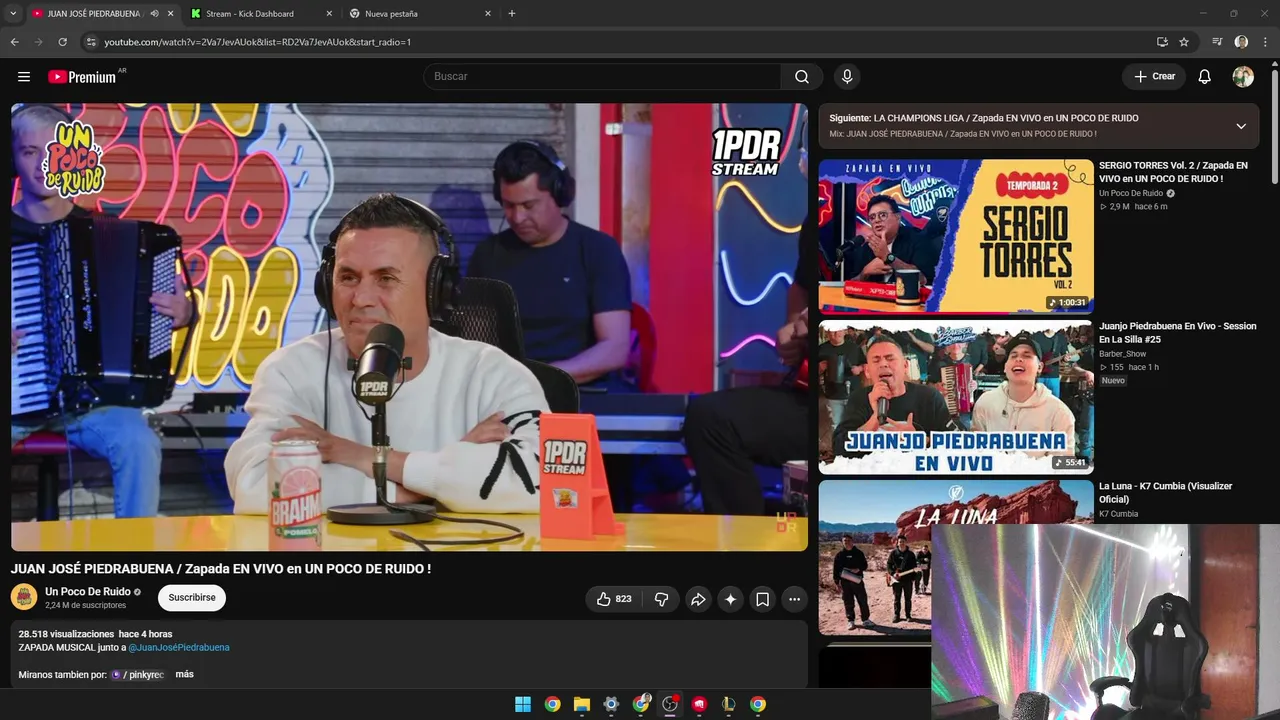Expand description with 'más'
The image size is (1280, 720).
coord(184,674)
